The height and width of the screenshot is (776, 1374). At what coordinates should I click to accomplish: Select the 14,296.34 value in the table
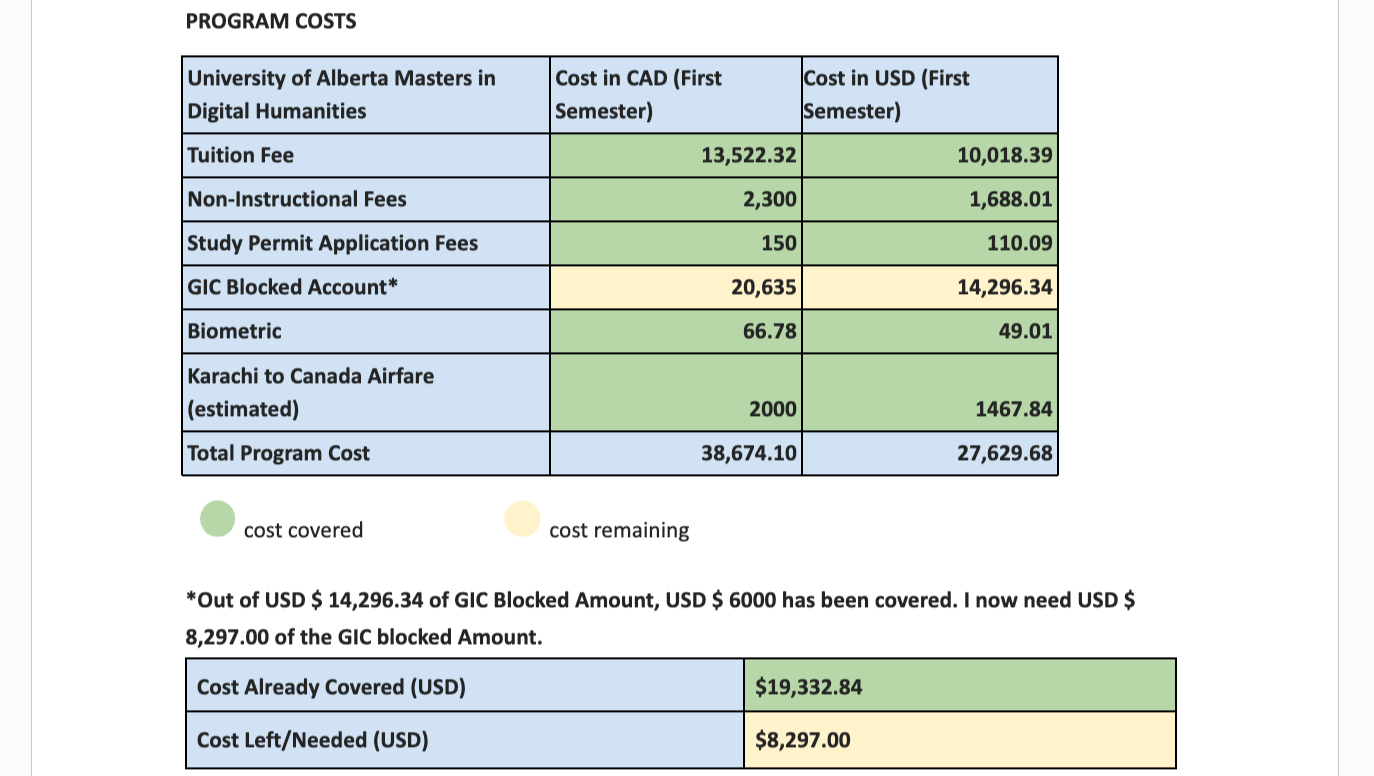(x=1005, y=287)
